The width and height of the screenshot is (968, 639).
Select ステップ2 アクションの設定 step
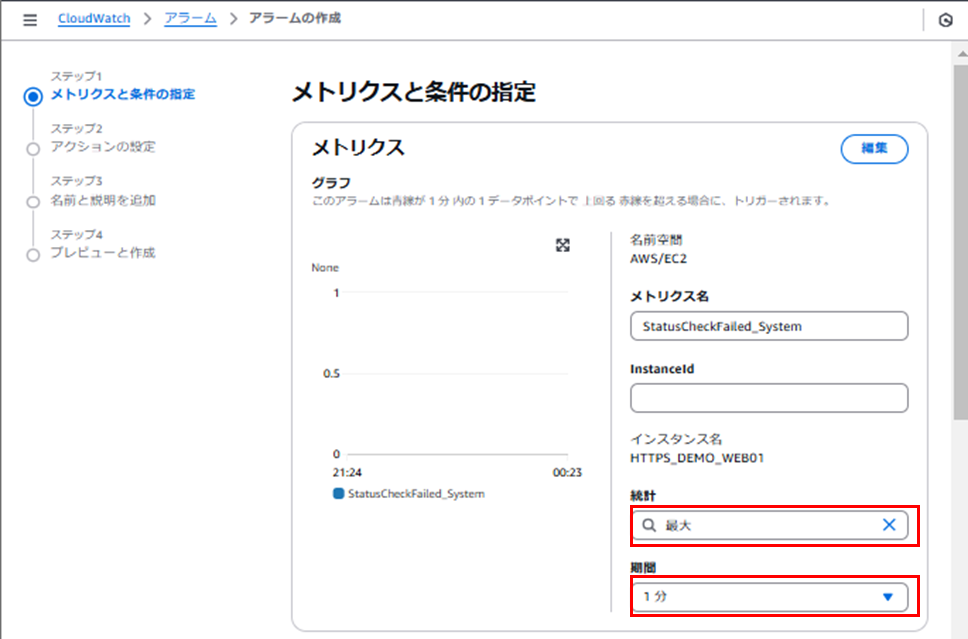[x=102, y=146]
